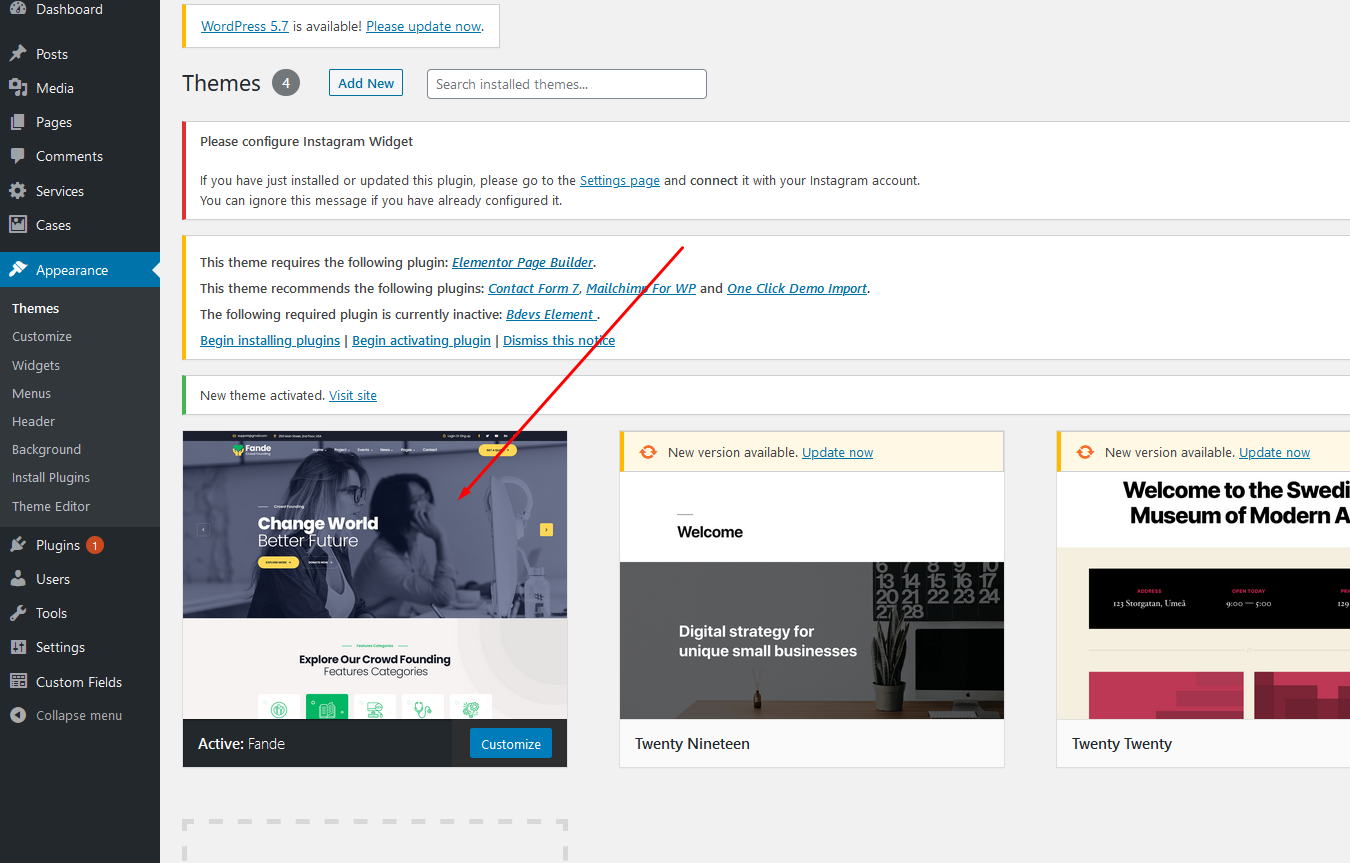This screenshot has width=1350, height=863.
Task: Click the Tools wrench icon
Action: click(18, 613)
